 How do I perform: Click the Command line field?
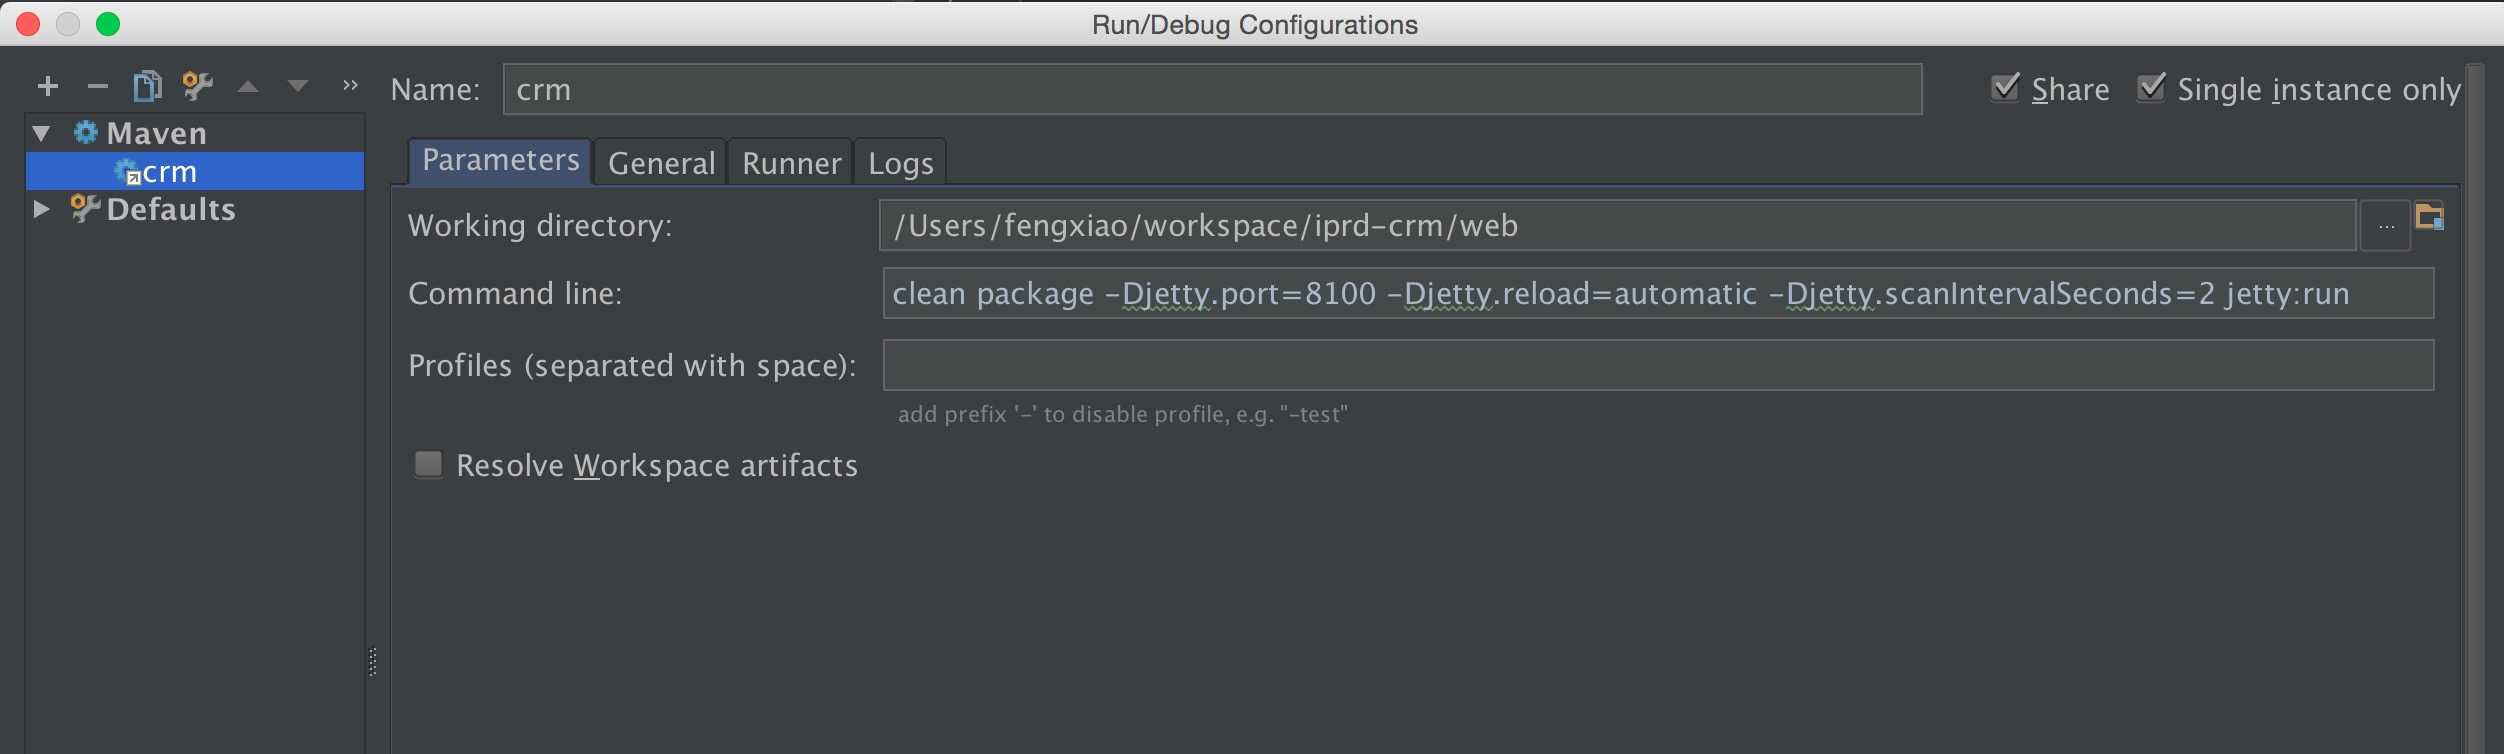coord(1658,293)
